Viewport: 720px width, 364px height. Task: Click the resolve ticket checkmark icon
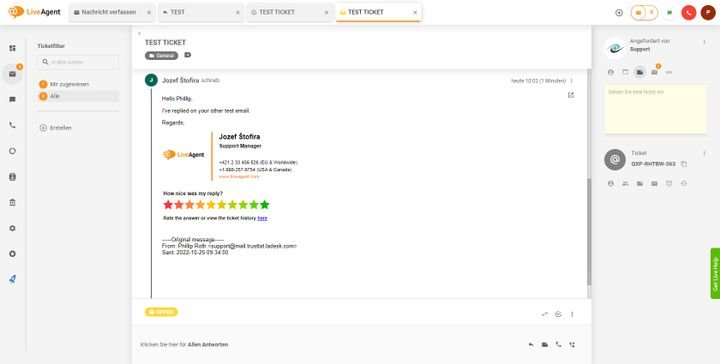tap(558, 314)
